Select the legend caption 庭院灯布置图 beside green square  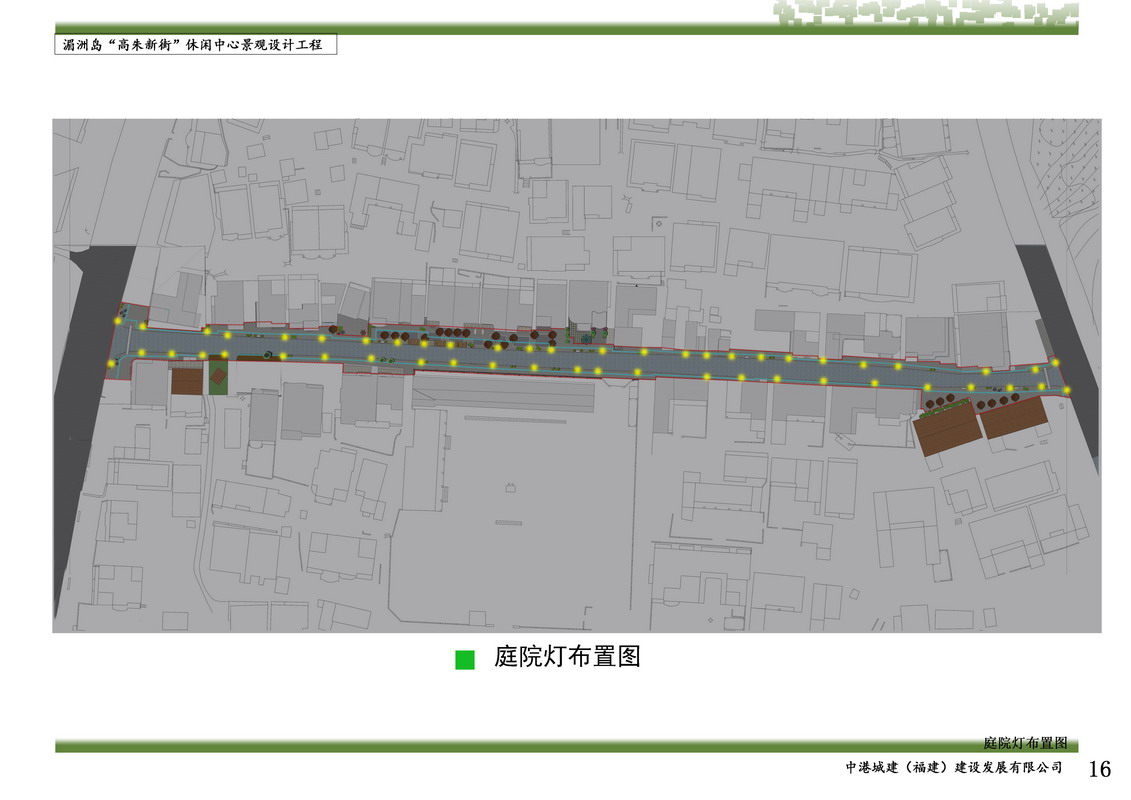(x=567, y=656)
